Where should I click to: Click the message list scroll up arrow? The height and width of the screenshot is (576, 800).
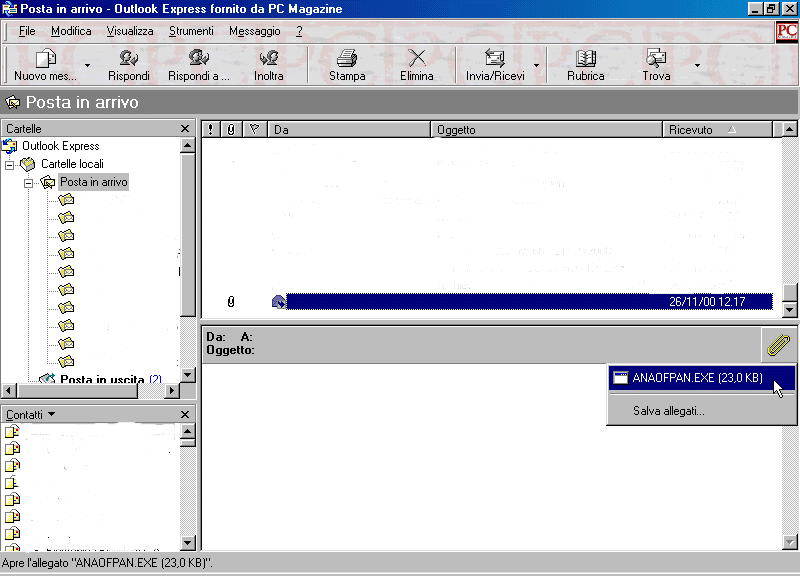(789, 130)
